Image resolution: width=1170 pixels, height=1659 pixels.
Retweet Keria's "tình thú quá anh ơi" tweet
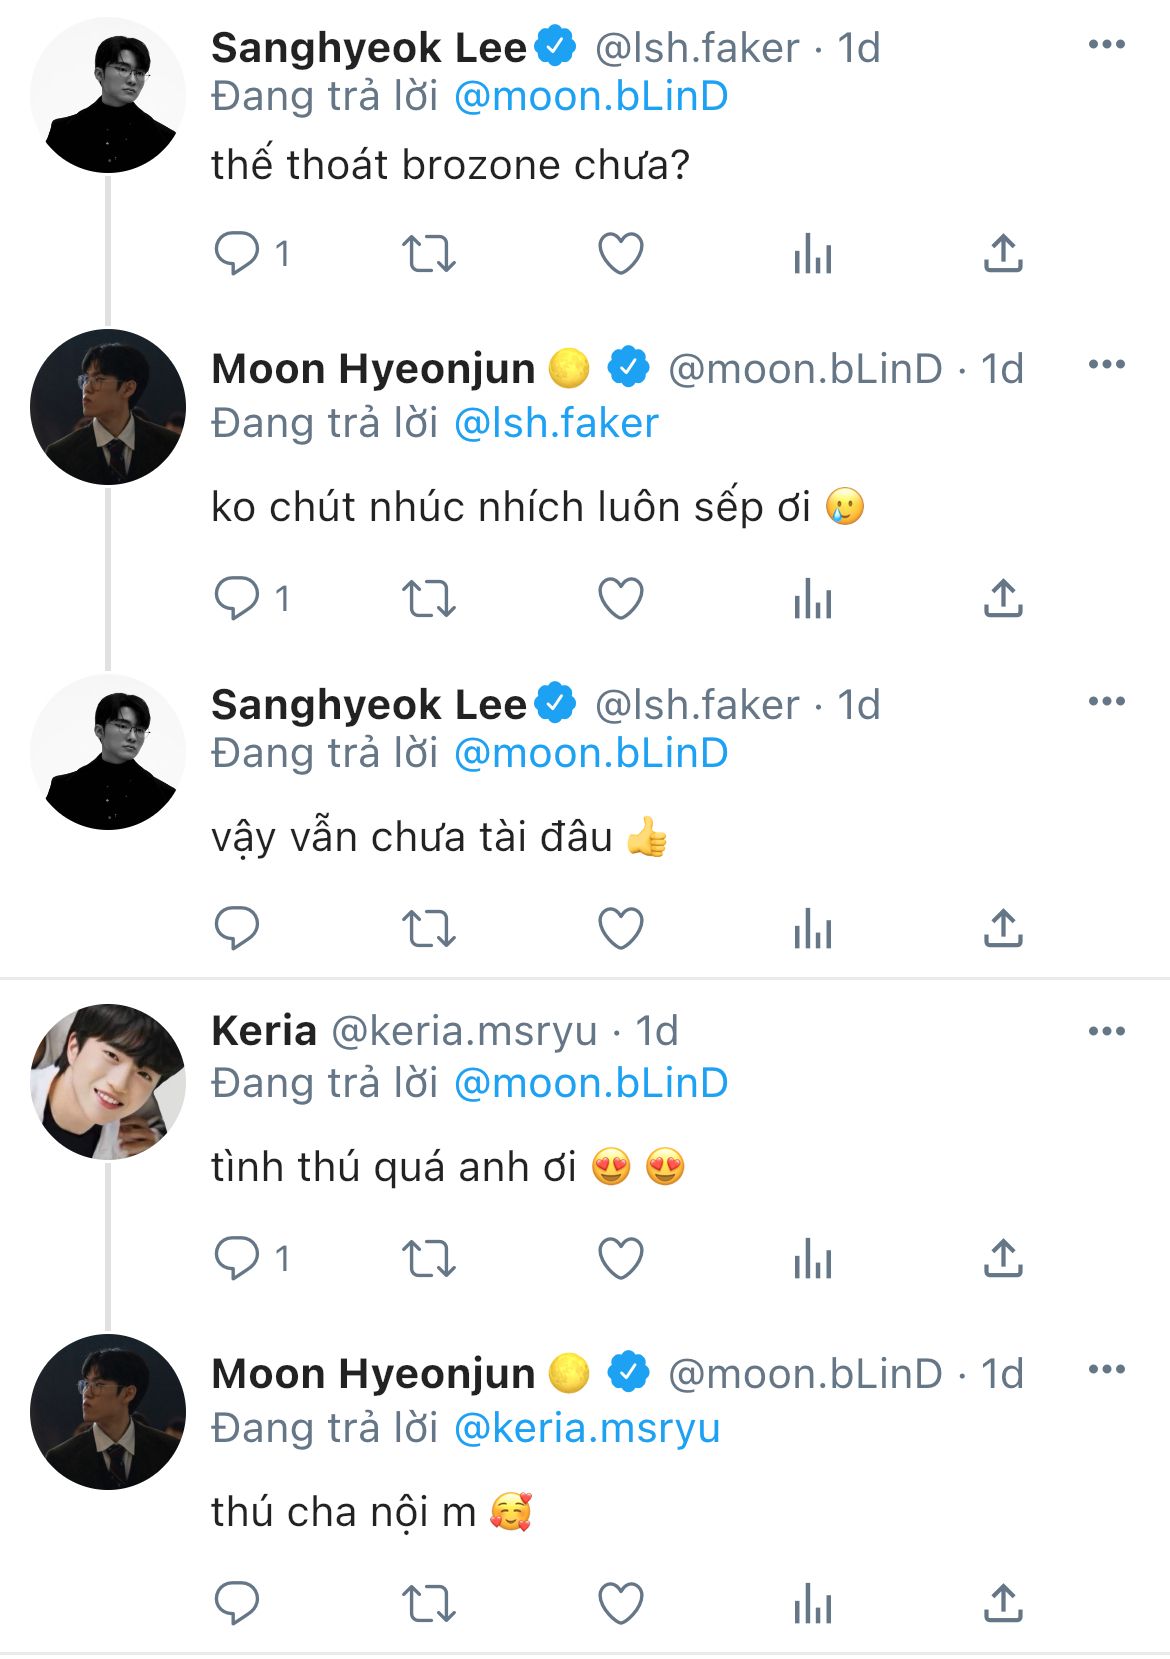pos(428,1258)
